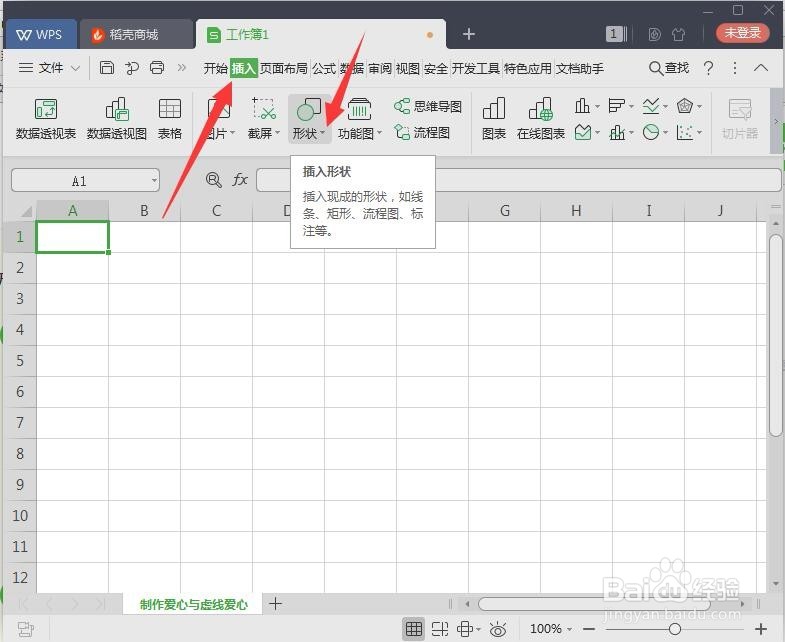Expand the 形状 dropdown arrow
Image resolution: width=785 pixels, height=642 pixels.
tap(322, 133)
